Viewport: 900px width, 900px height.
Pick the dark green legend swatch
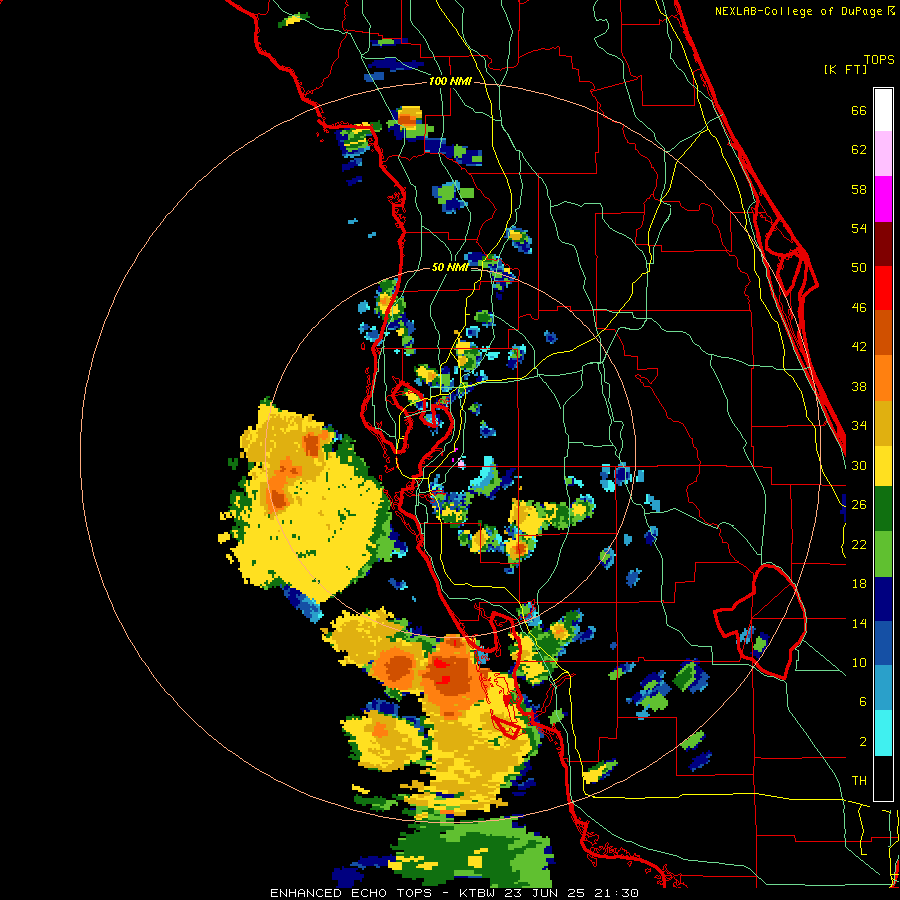pos(883,509)
